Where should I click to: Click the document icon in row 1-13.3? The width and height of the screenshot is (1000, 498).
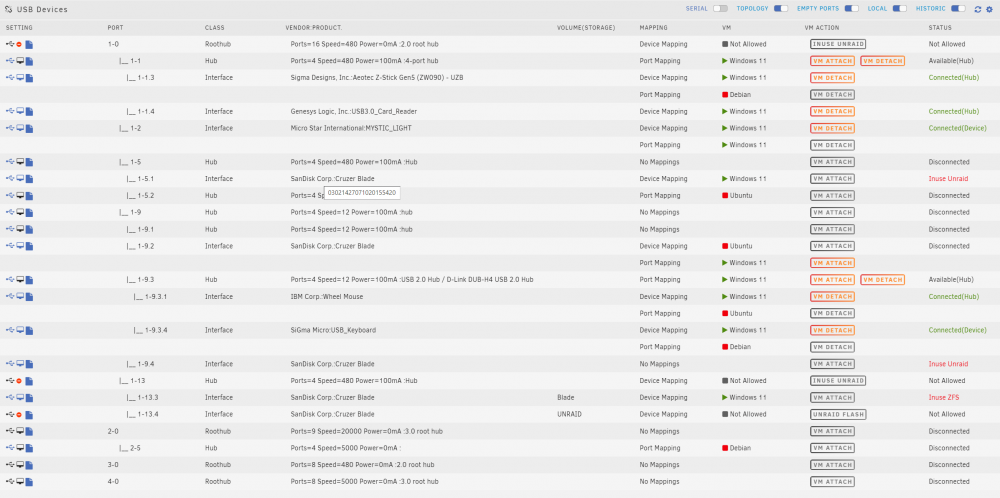coord(29,397)
